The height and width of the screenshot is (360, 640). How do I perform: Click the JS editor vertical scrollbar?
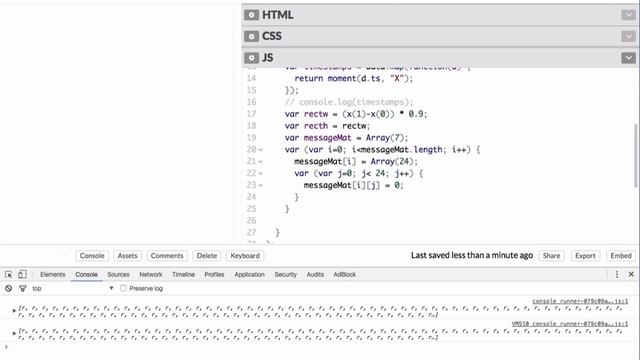(636, 155)
